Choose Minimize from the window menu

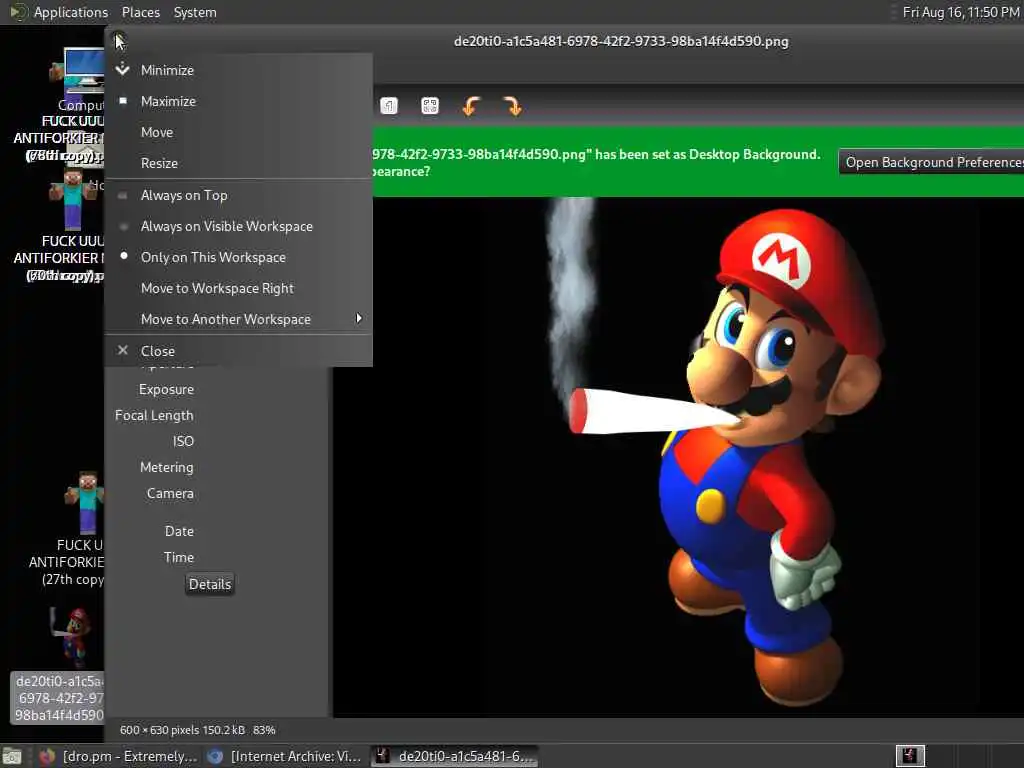[x=238, y=70]
